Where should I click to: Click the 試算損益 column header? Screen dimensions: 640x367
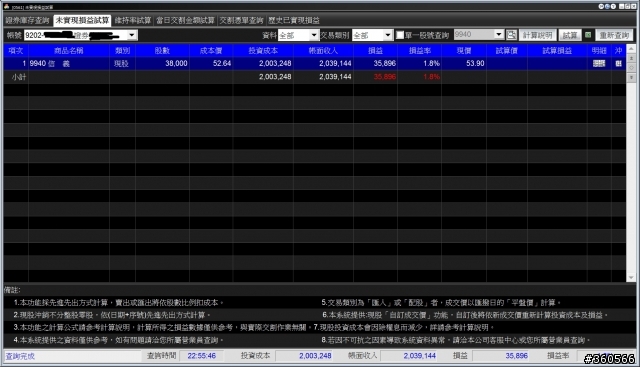click(557, 51)
